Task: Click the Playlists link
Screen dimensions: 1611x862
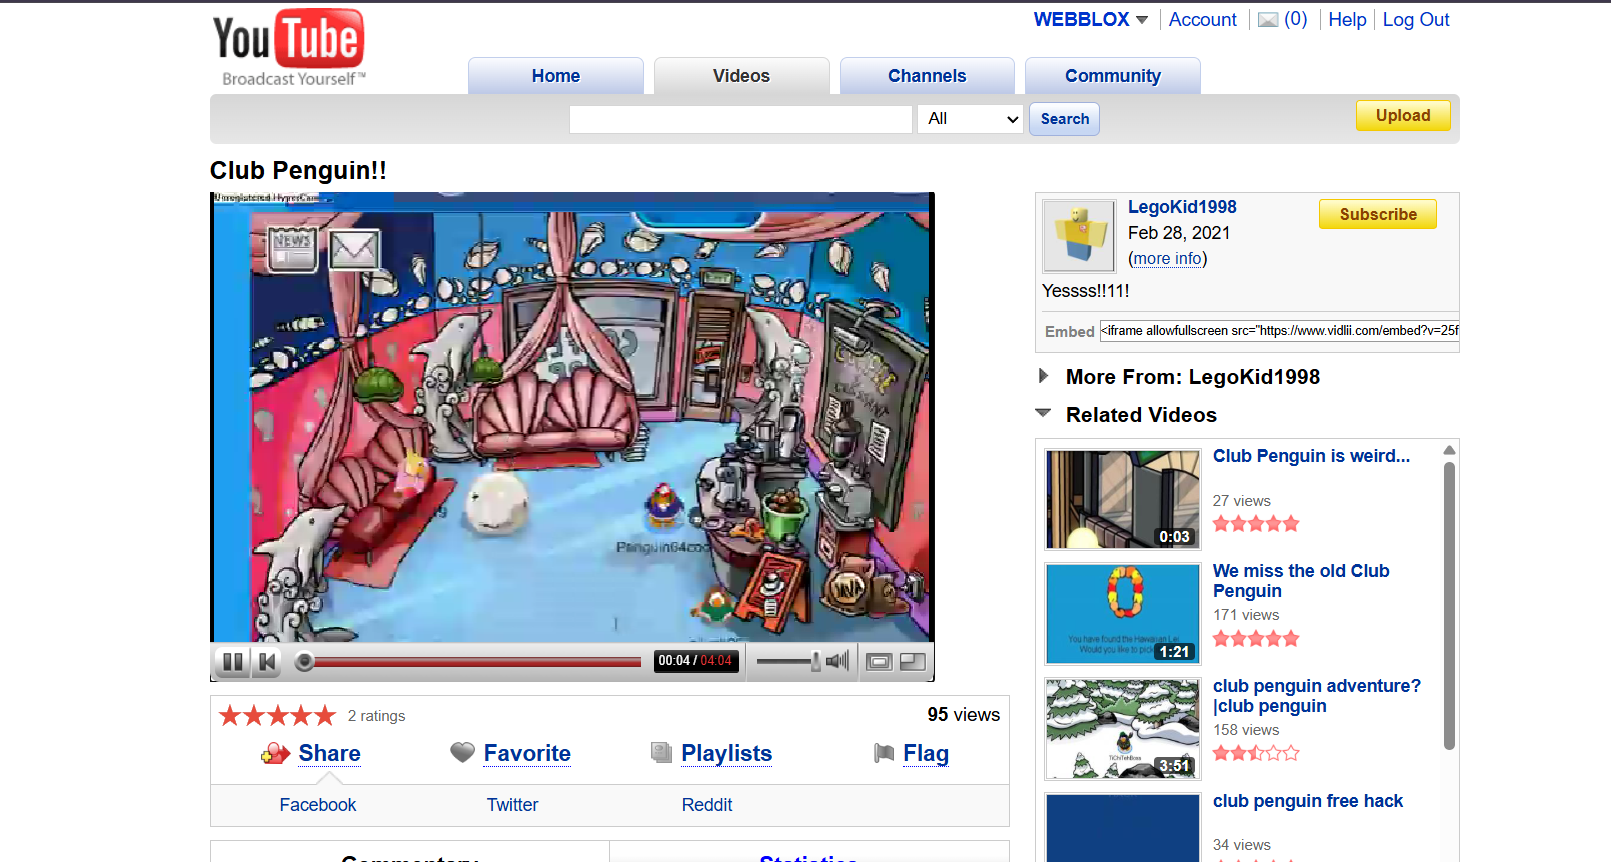Action: pos(727,753)
